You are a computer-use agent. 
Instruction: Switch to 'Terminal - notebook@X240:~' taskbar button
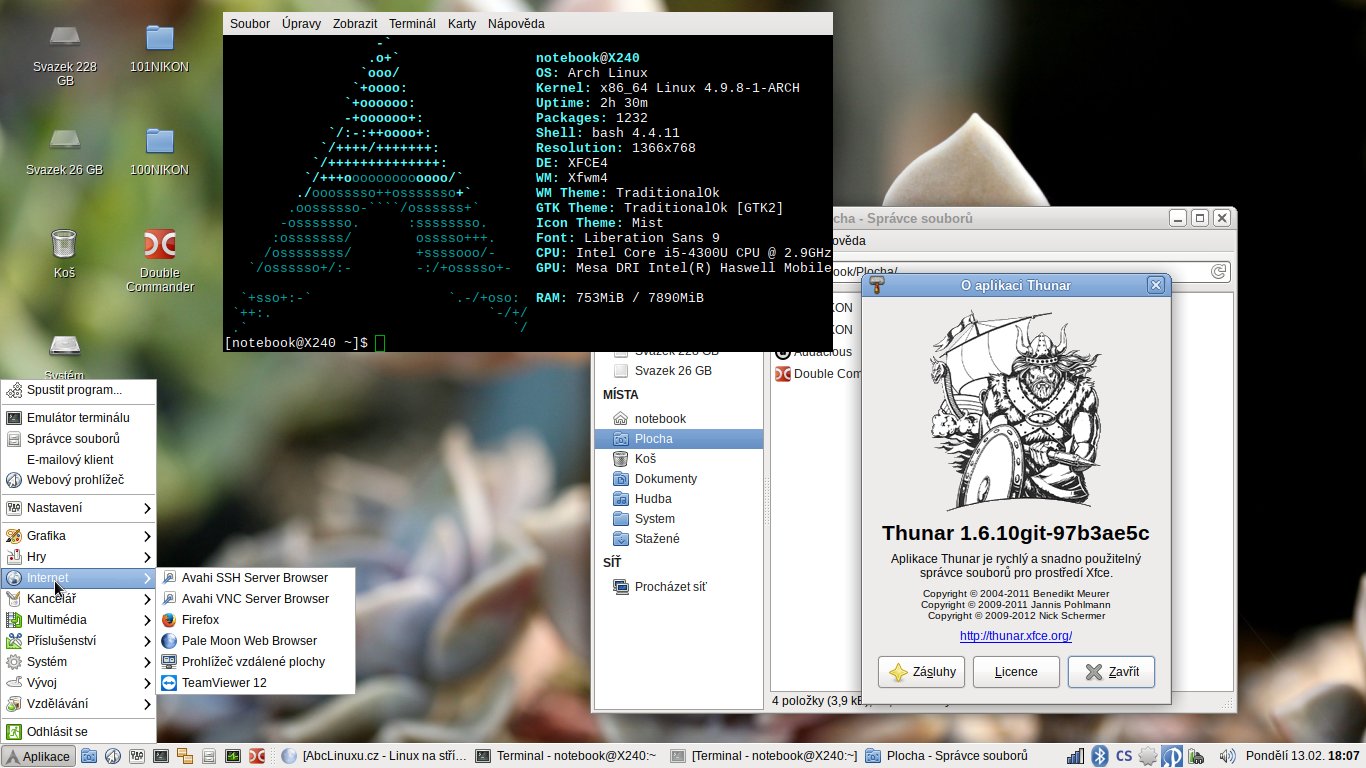pos(566,756)
